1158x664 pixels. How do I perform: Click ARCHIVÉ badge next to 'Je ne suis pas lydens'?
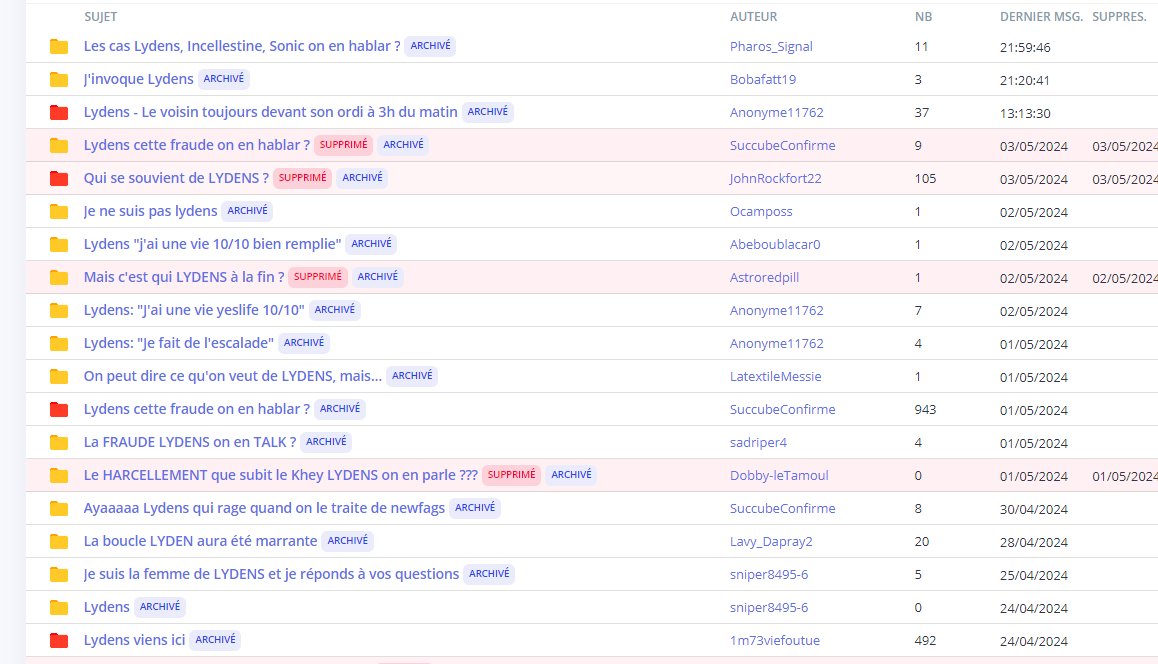coord(247,211)
